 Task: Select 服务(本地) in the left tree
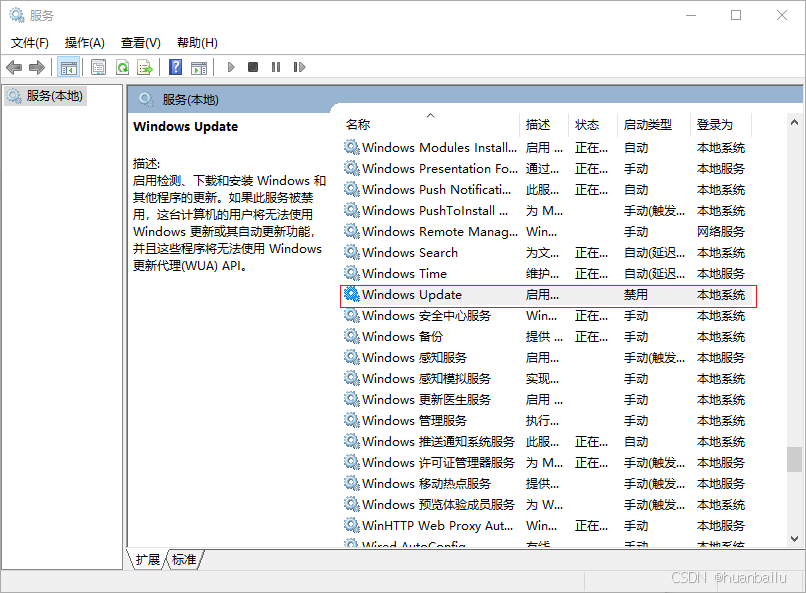click(46, 96)
